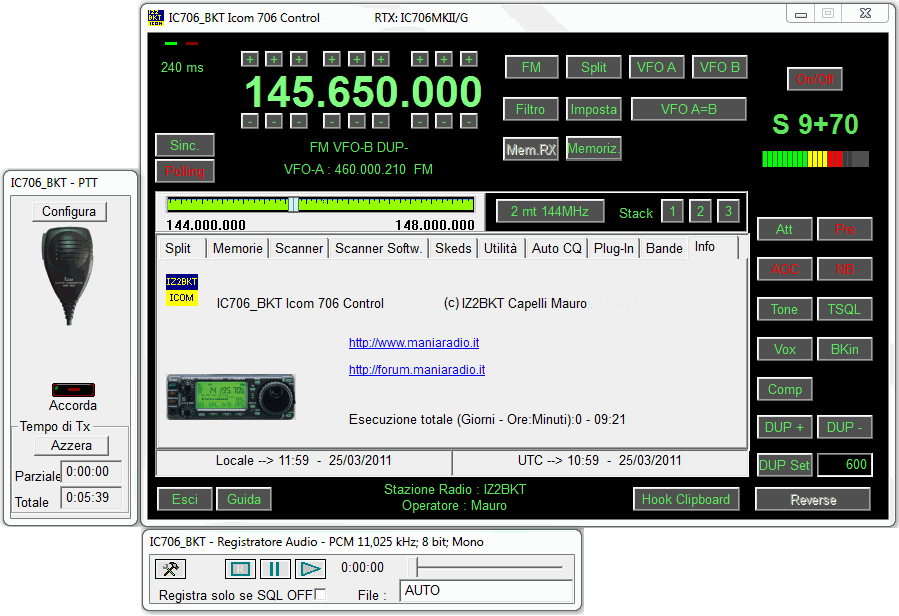Click the Accorda tuner indicator icon
Viewport: 899px width, 616px height.
pos(73,390)
